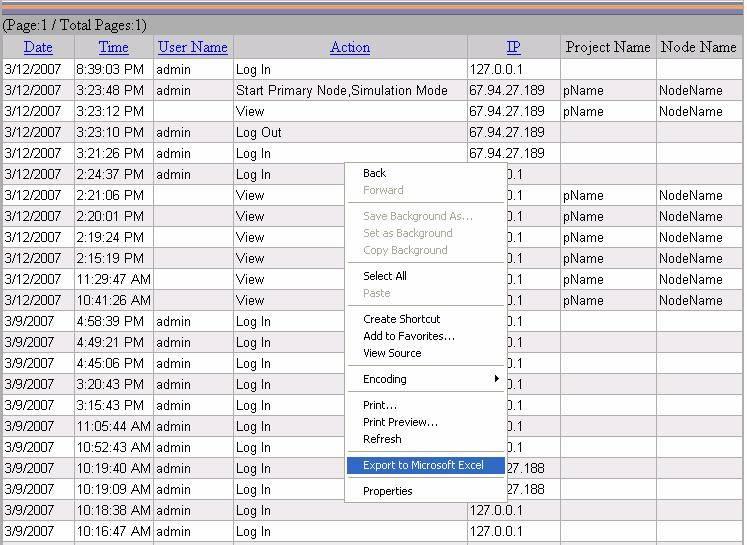This screenshot has width=747, height=545.
Task: Select Print... in the context menu
Action: coord(380,405)
